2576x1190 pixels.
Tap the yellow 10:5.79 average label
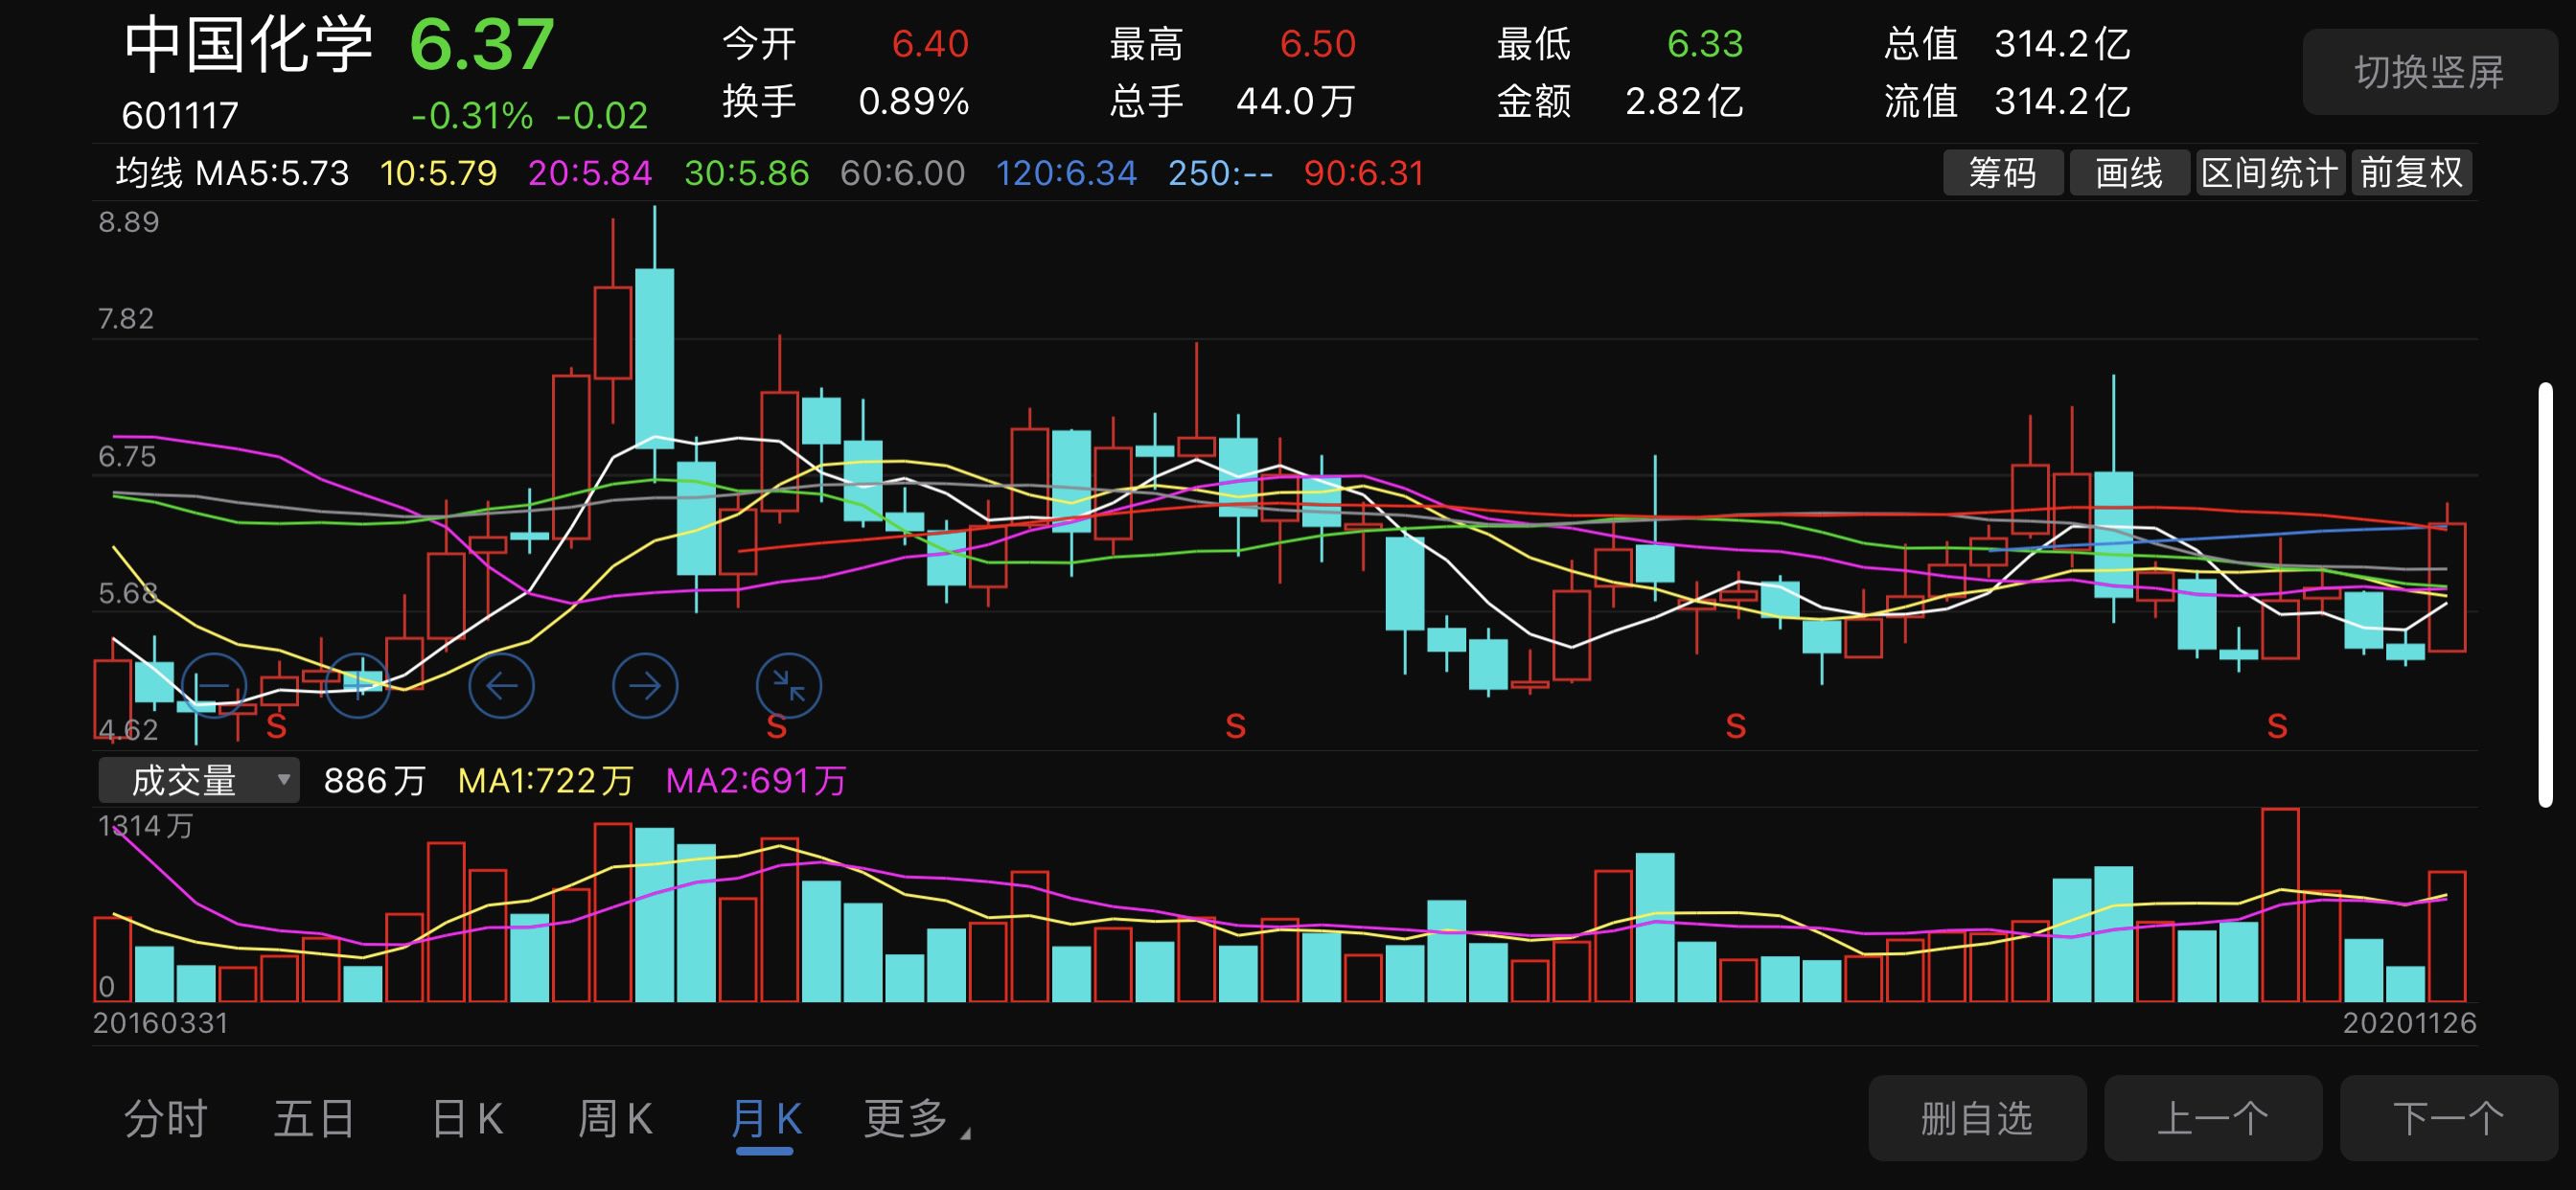[438, 173]
